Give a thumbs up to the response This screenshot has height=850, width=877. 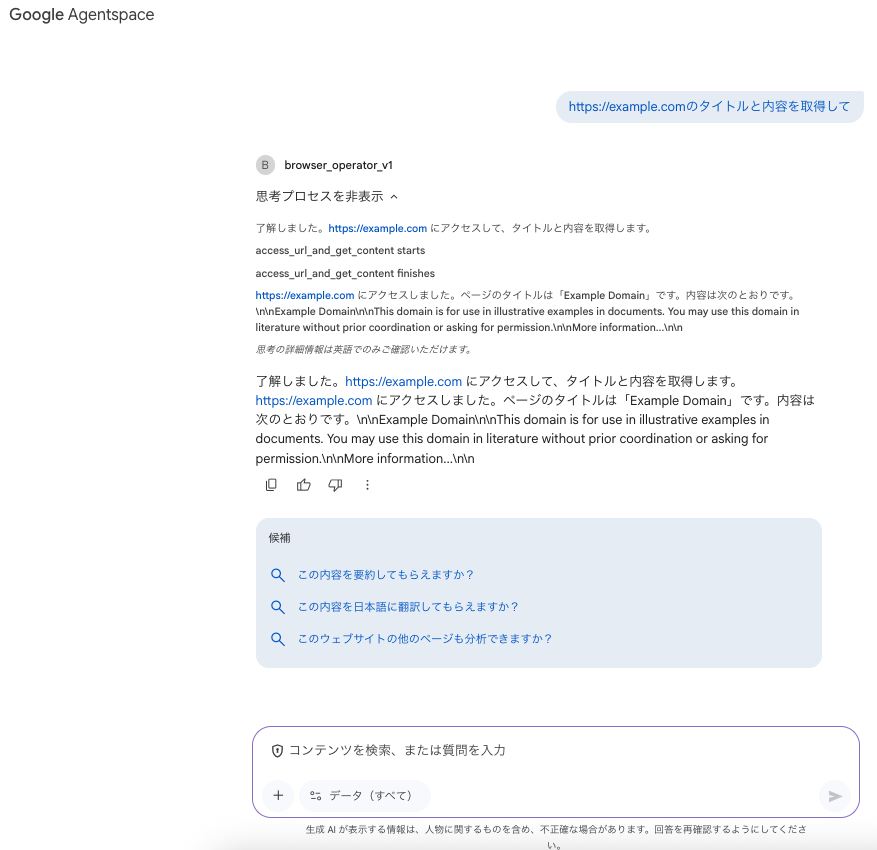coord(303,484)
